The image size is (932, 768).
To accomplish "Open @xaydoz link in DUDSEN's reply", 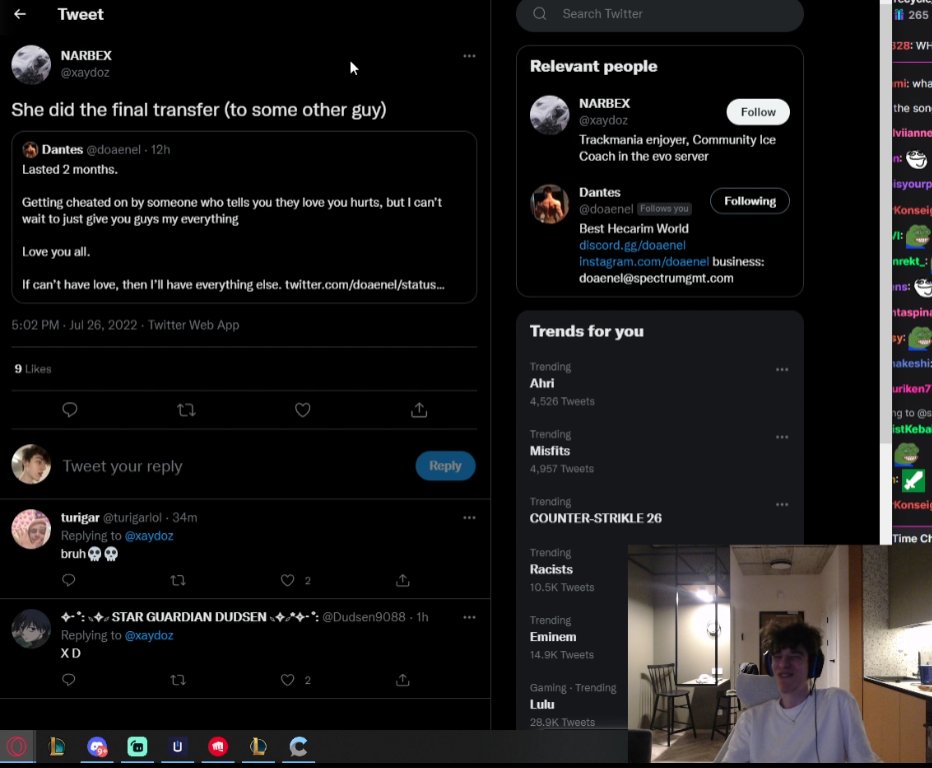I will [x=149, y=635].
